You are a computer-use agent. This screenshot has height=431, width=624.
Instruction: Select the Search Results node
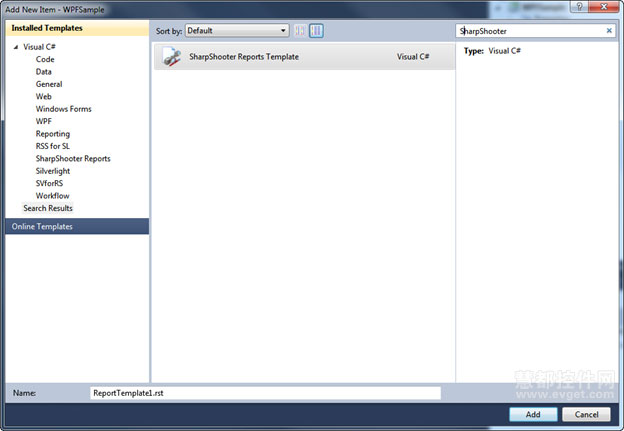pos(48,208)
